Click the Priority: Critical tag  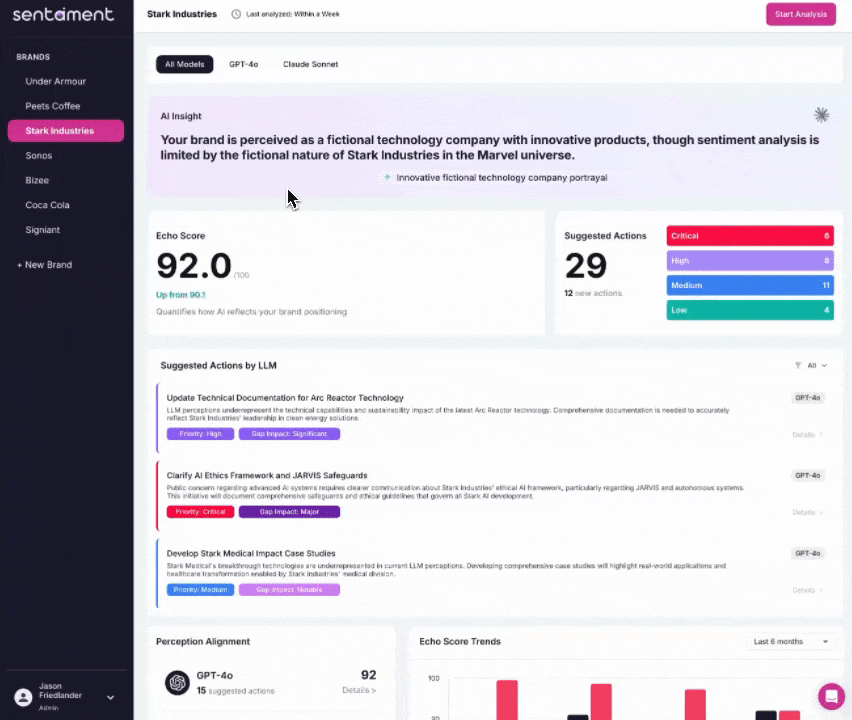coord(201,512)
